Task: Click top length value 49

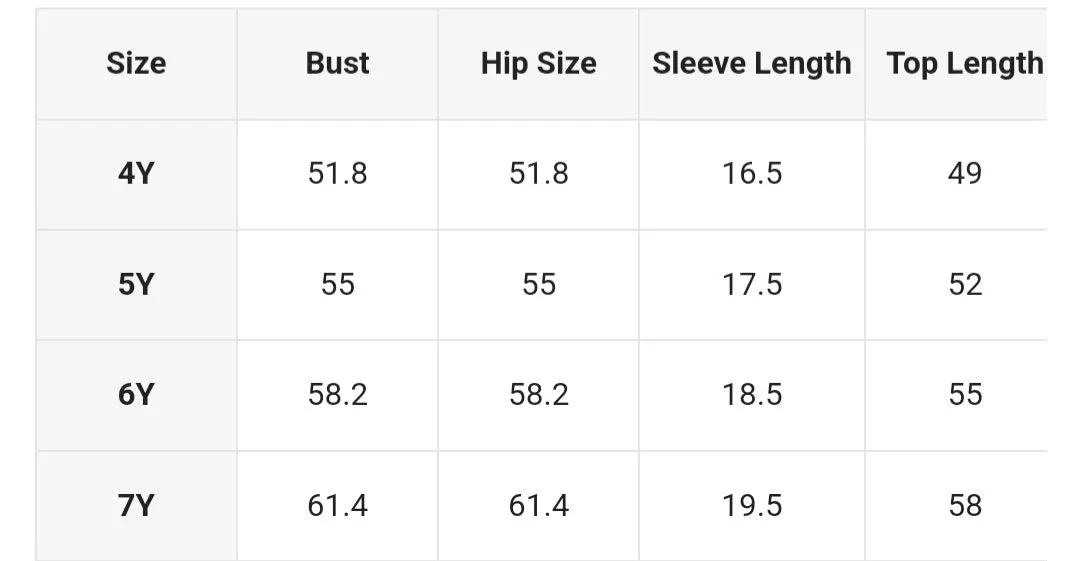Action: coord(964,174)
